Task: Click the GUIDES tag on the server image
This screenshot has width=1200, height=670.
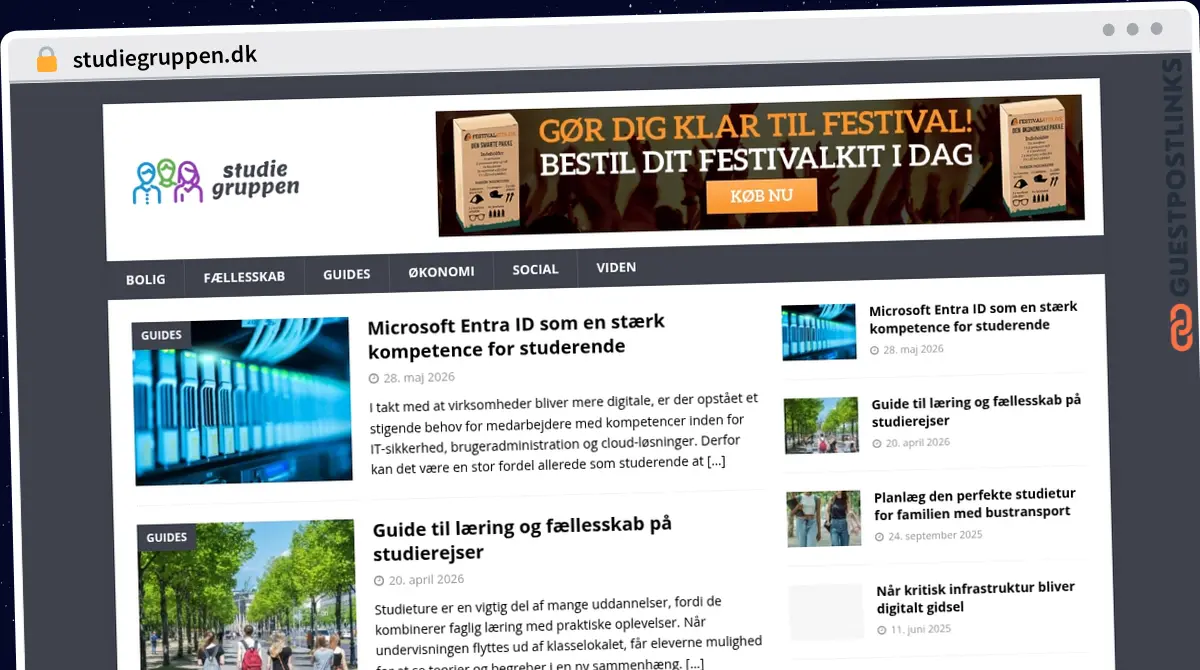Action: pyautogui.click(x=161, y=335)
